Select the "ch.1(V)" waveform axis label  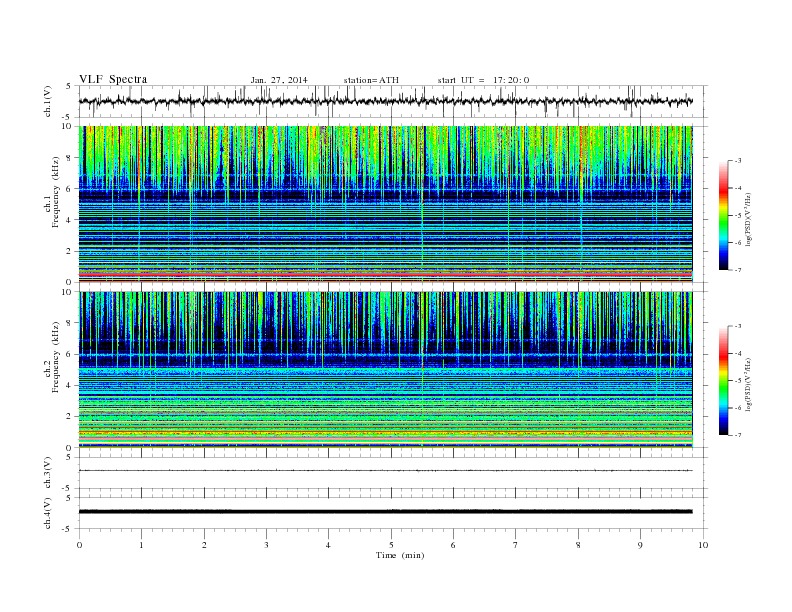pos(48,101)
